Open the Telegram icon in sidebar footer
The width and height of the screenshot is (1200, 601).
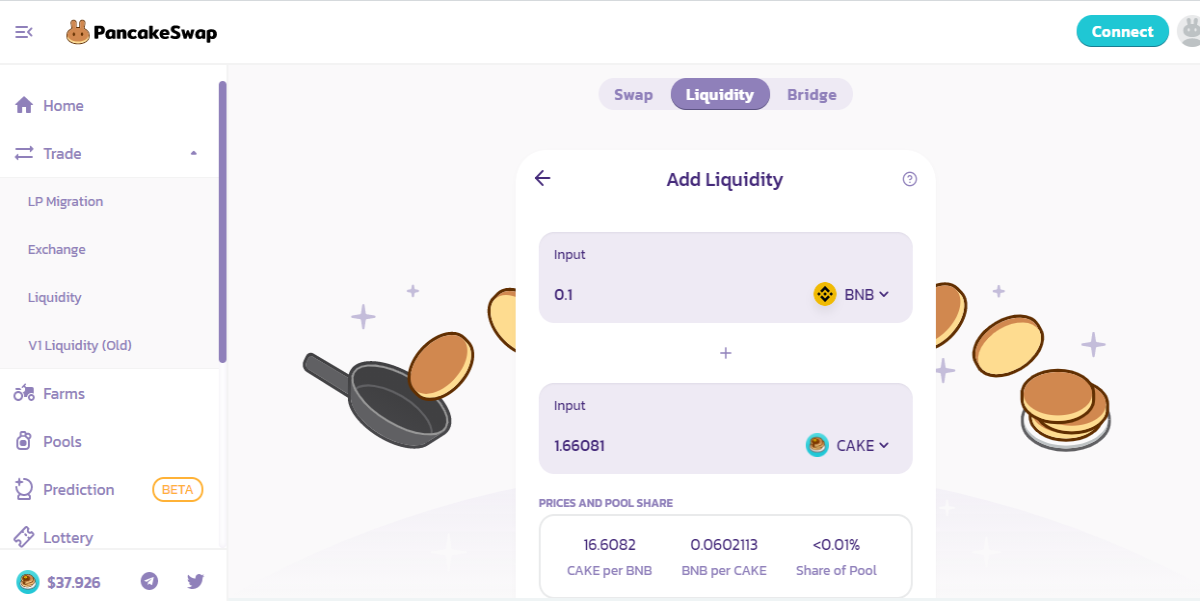[x=149, y=580]
